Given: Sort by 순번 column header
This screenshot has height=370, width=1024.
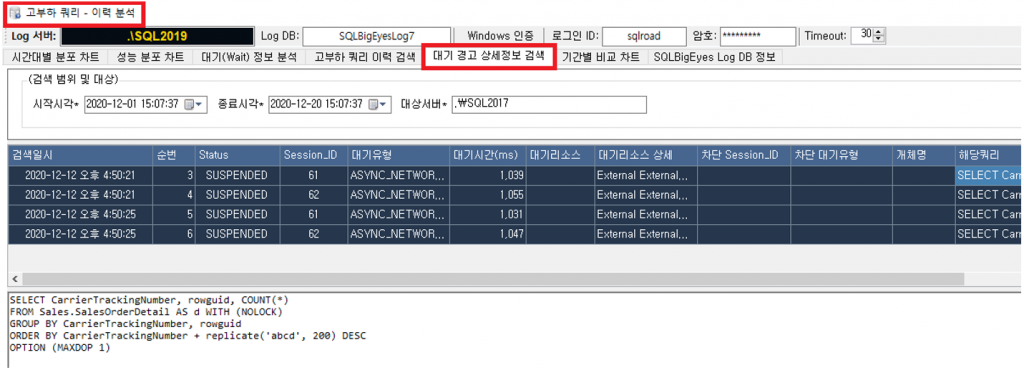Looking at the screenshot, I should pos(174,155).
